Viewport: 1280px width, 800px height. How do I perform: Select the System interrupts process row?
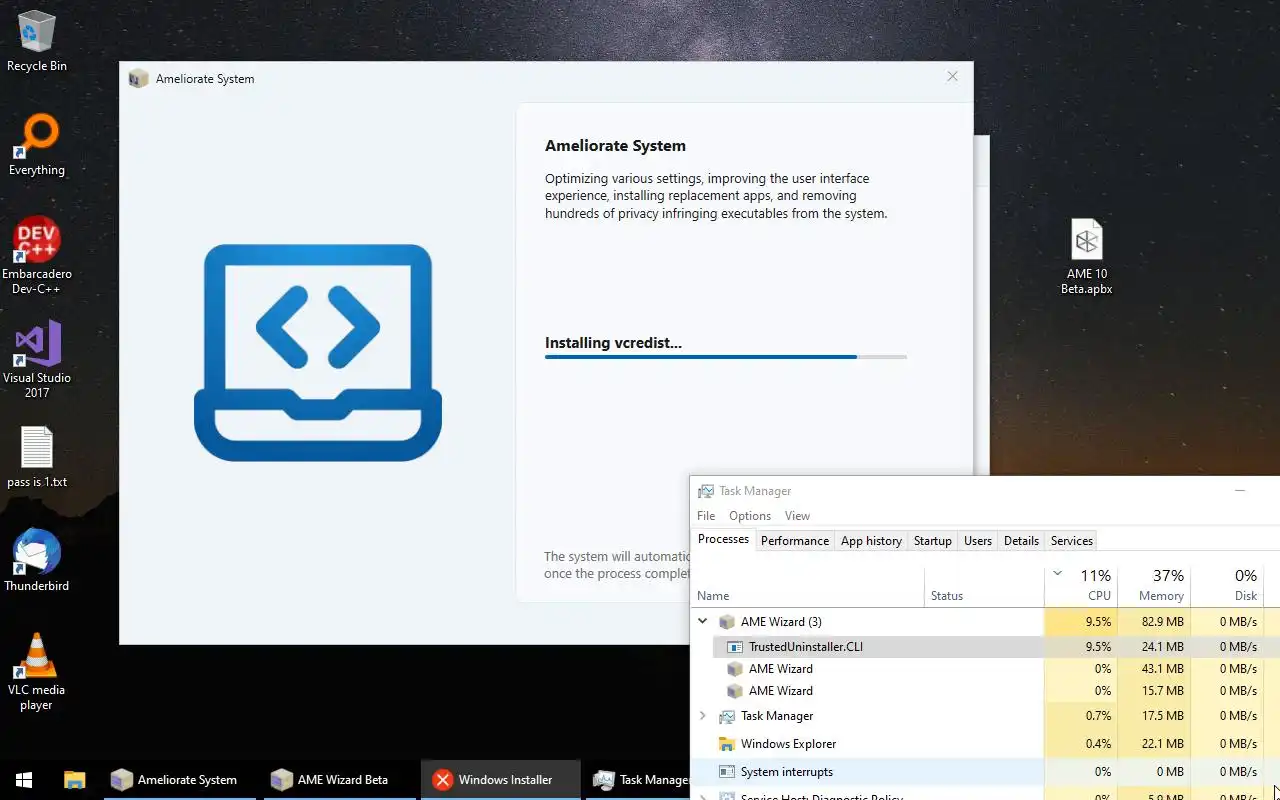tap(985, 772)
